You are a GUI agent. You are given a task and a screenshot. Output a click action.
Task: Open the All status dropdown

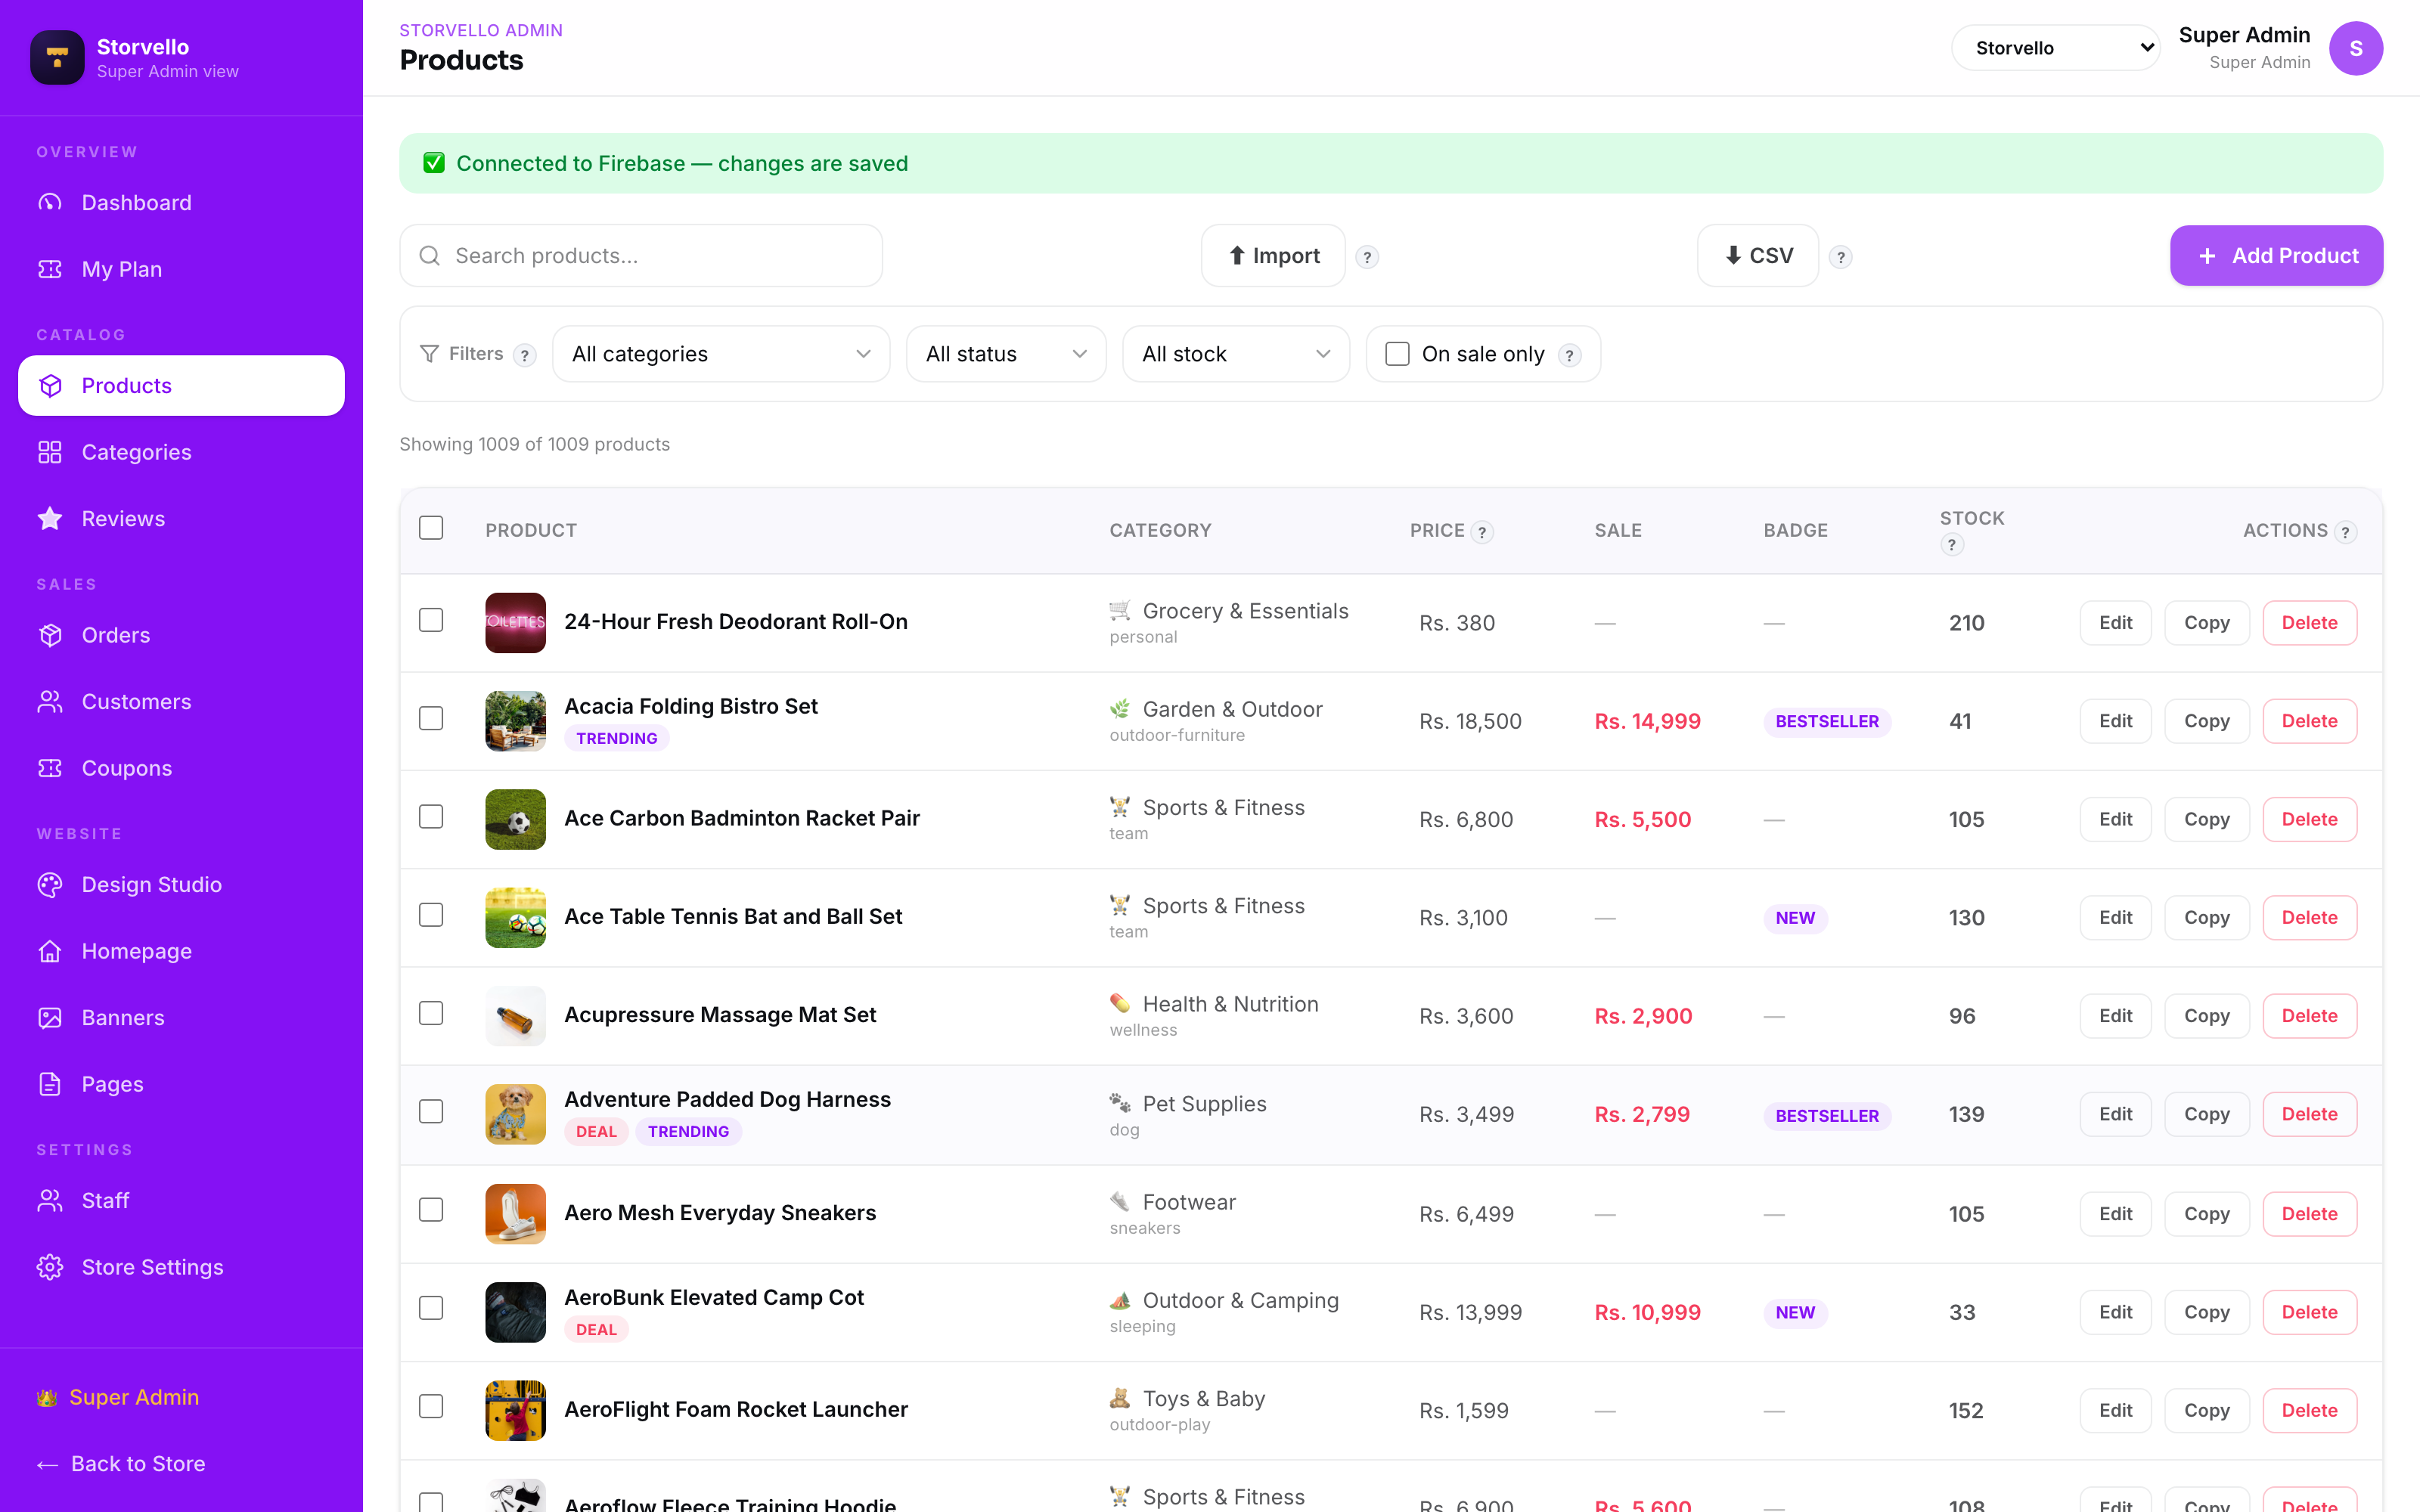(1006, 354)
